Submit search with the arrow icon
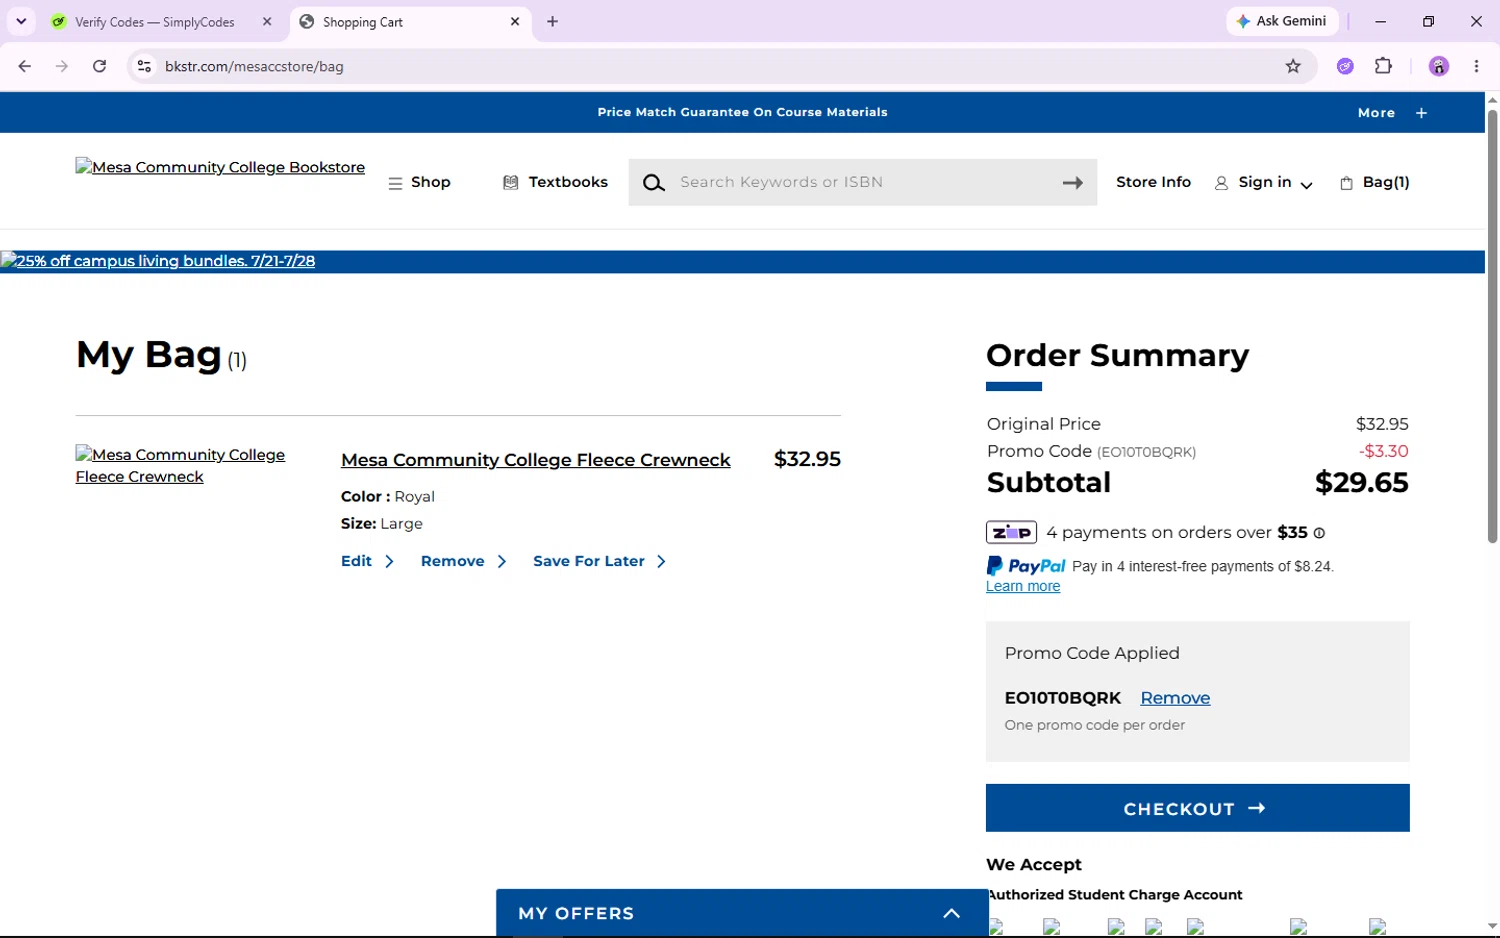The width and height of the screenshot is (1500, 938). pyautogui.click(x=1073, y=183)
